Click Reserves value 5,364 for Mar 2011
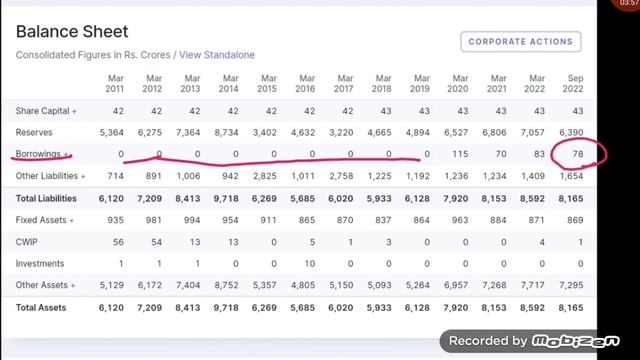Screen dimensions: 640x360 tap(112, 133)
